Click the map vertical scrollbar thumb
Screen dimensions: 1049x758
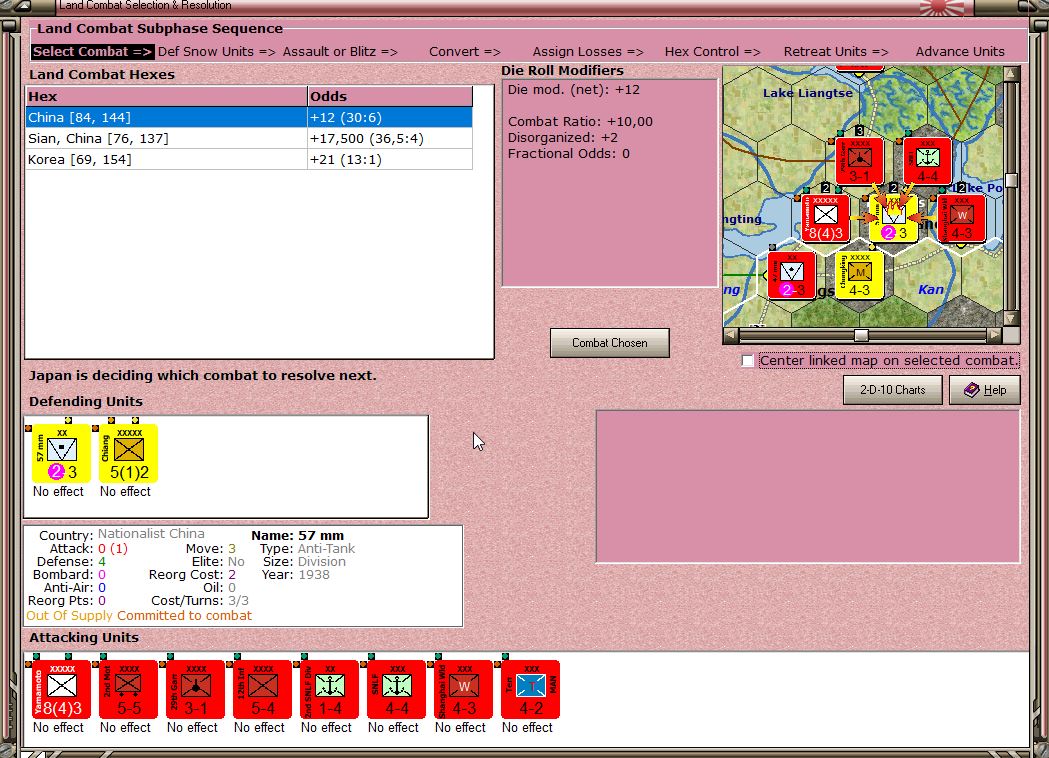(1012, 180)
